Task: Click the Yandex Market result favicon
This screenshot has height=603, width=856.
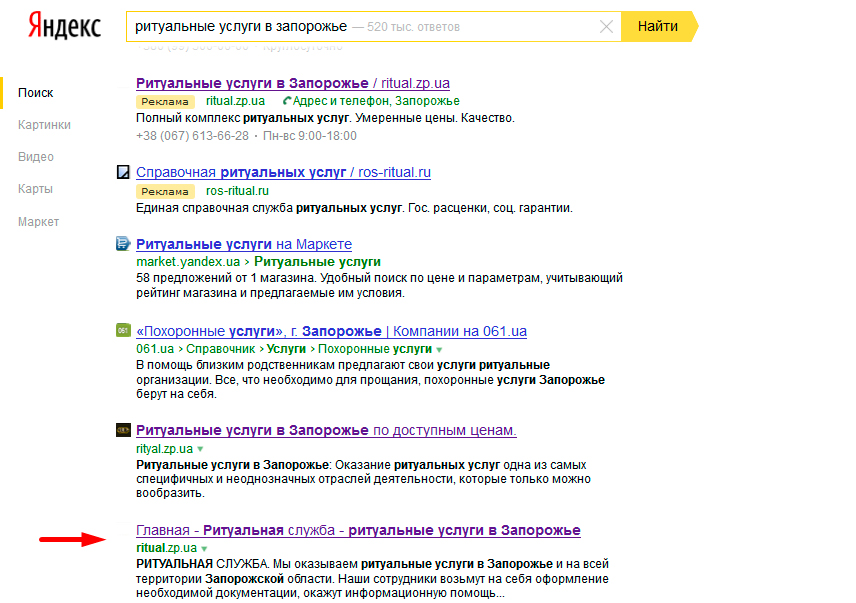Action: [x=123, y=243]
